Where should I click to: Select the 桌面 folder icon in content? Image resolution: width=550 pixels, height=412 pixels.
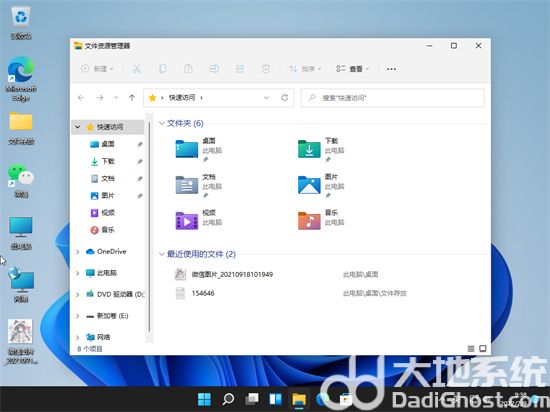coord(187,149)
